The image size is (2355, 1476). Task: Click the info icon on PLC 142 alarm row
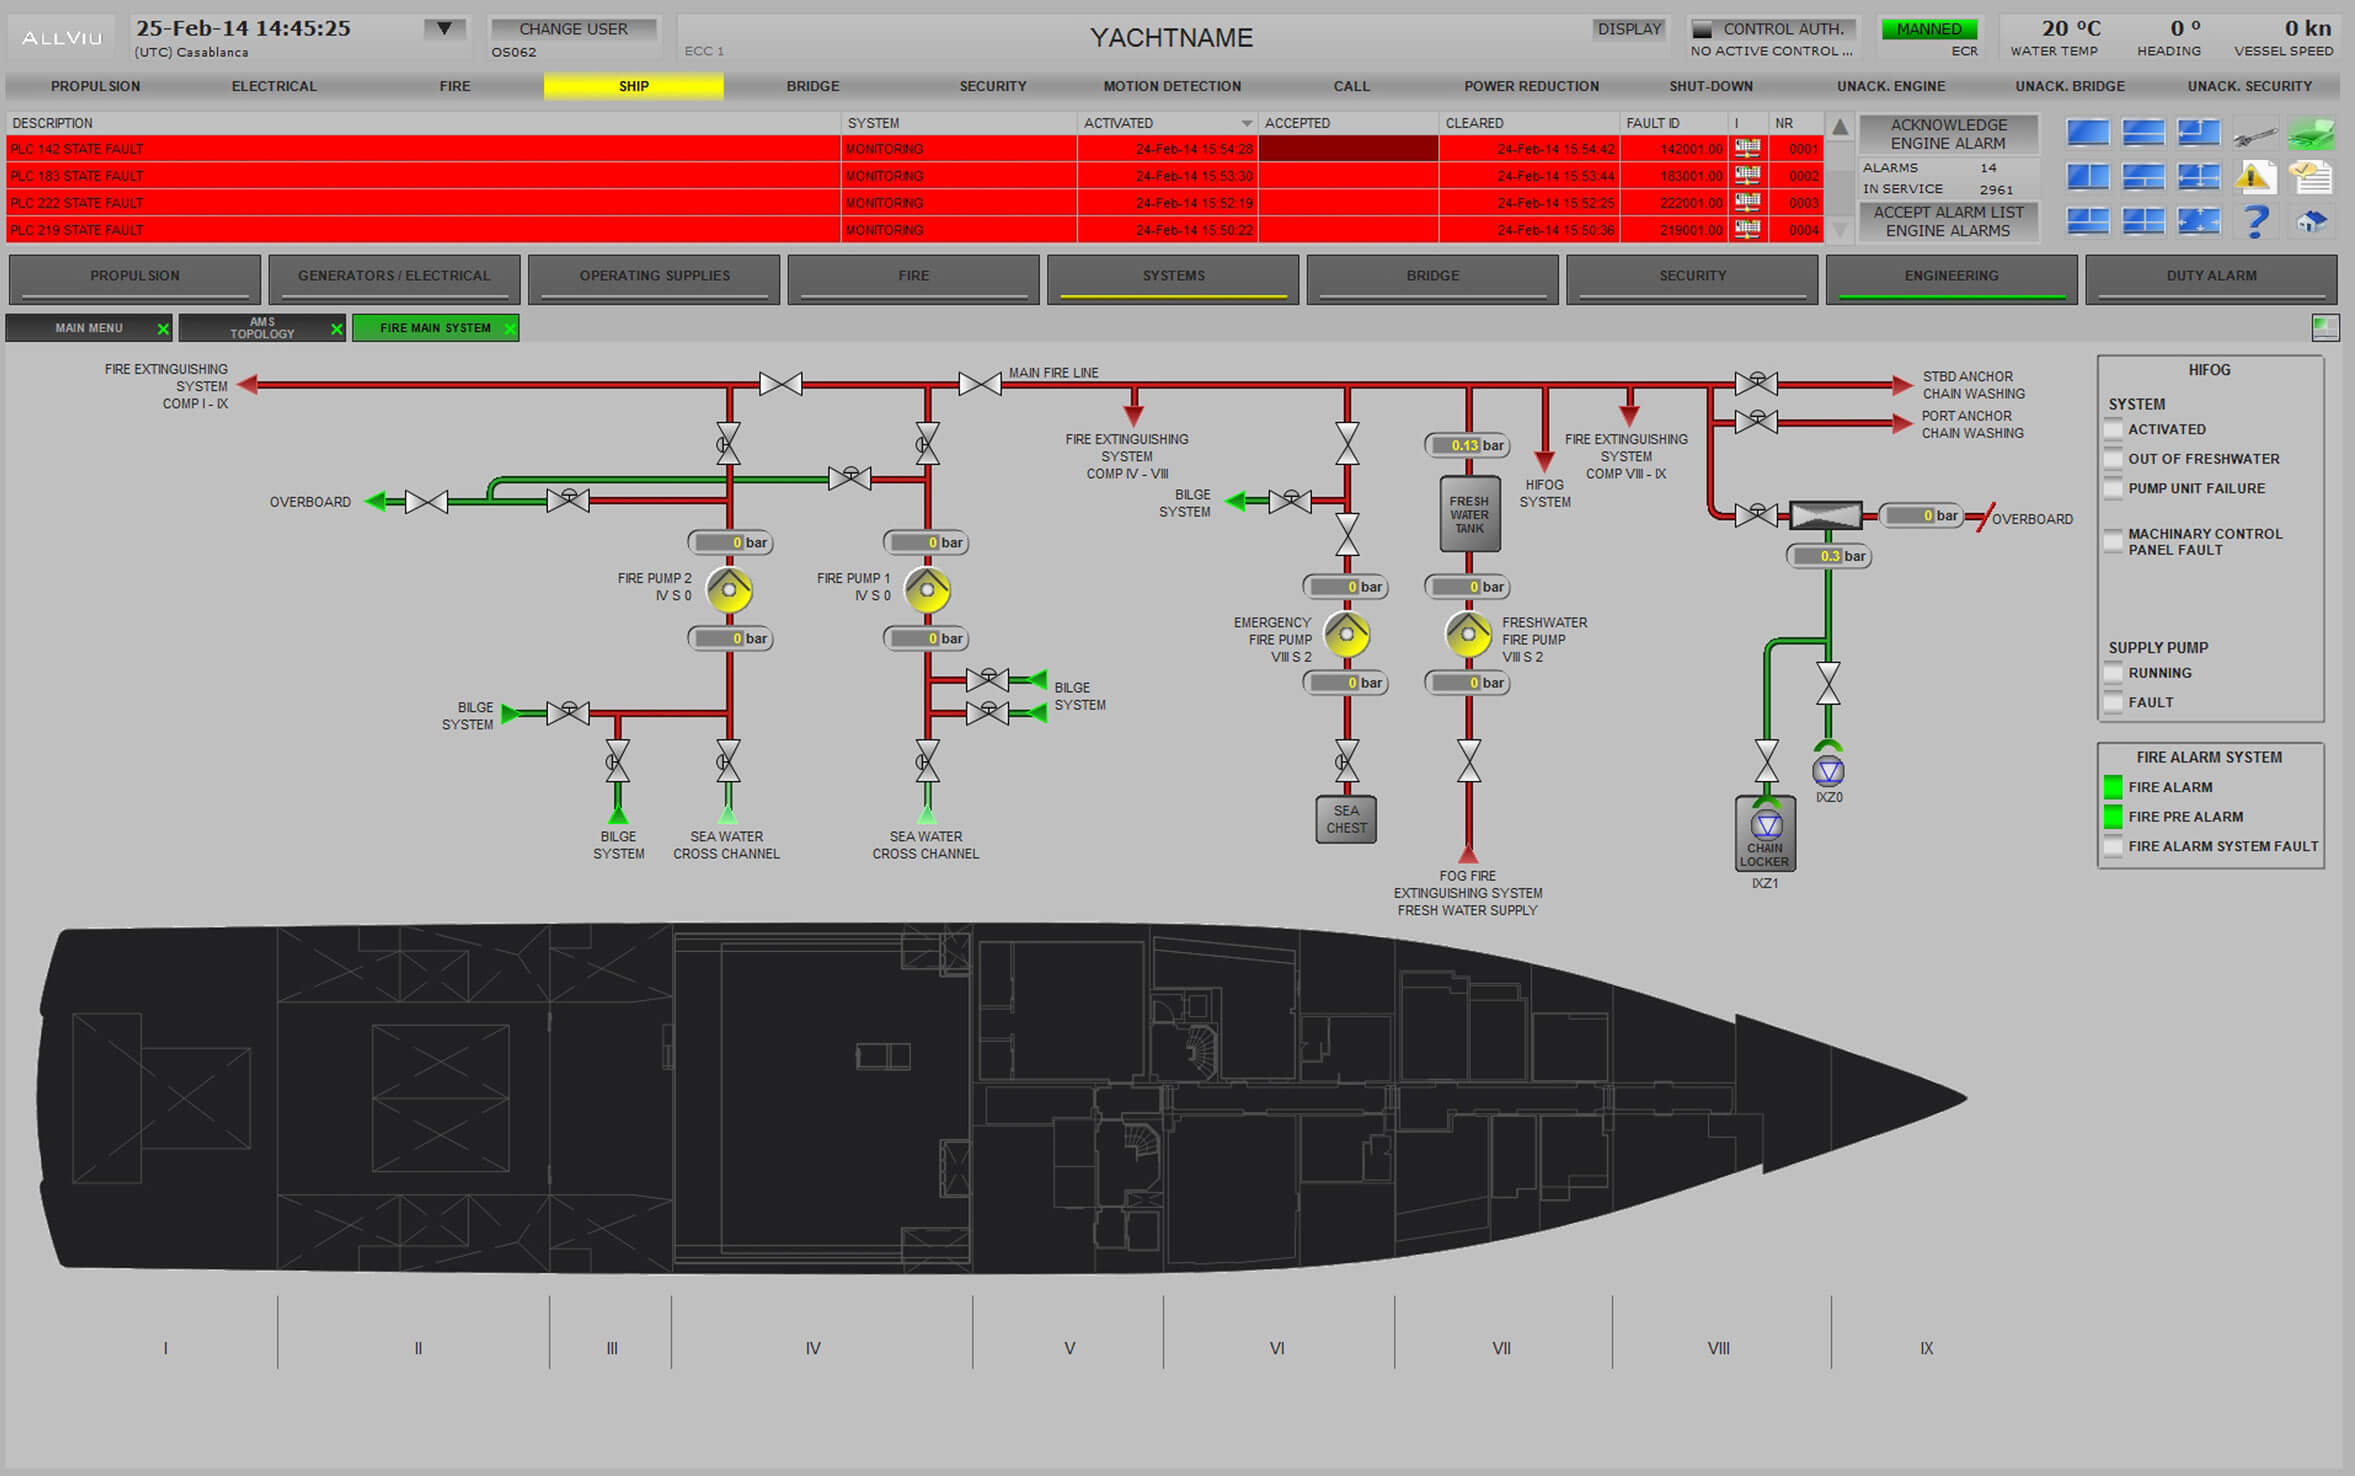[x=1747, y=149]
